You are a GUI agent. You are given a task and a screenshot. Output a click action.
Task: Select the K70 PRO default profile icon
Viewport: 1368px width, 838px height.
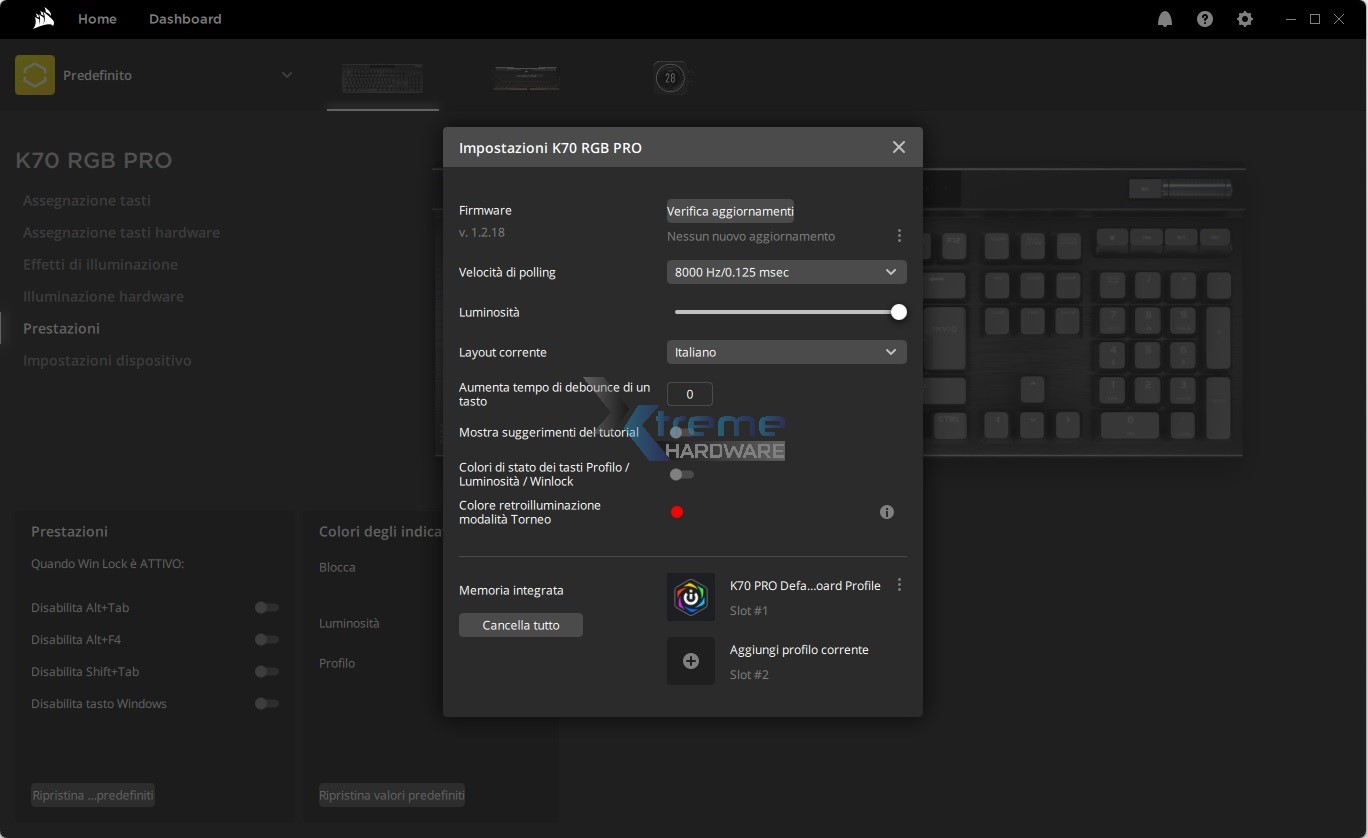691,597
